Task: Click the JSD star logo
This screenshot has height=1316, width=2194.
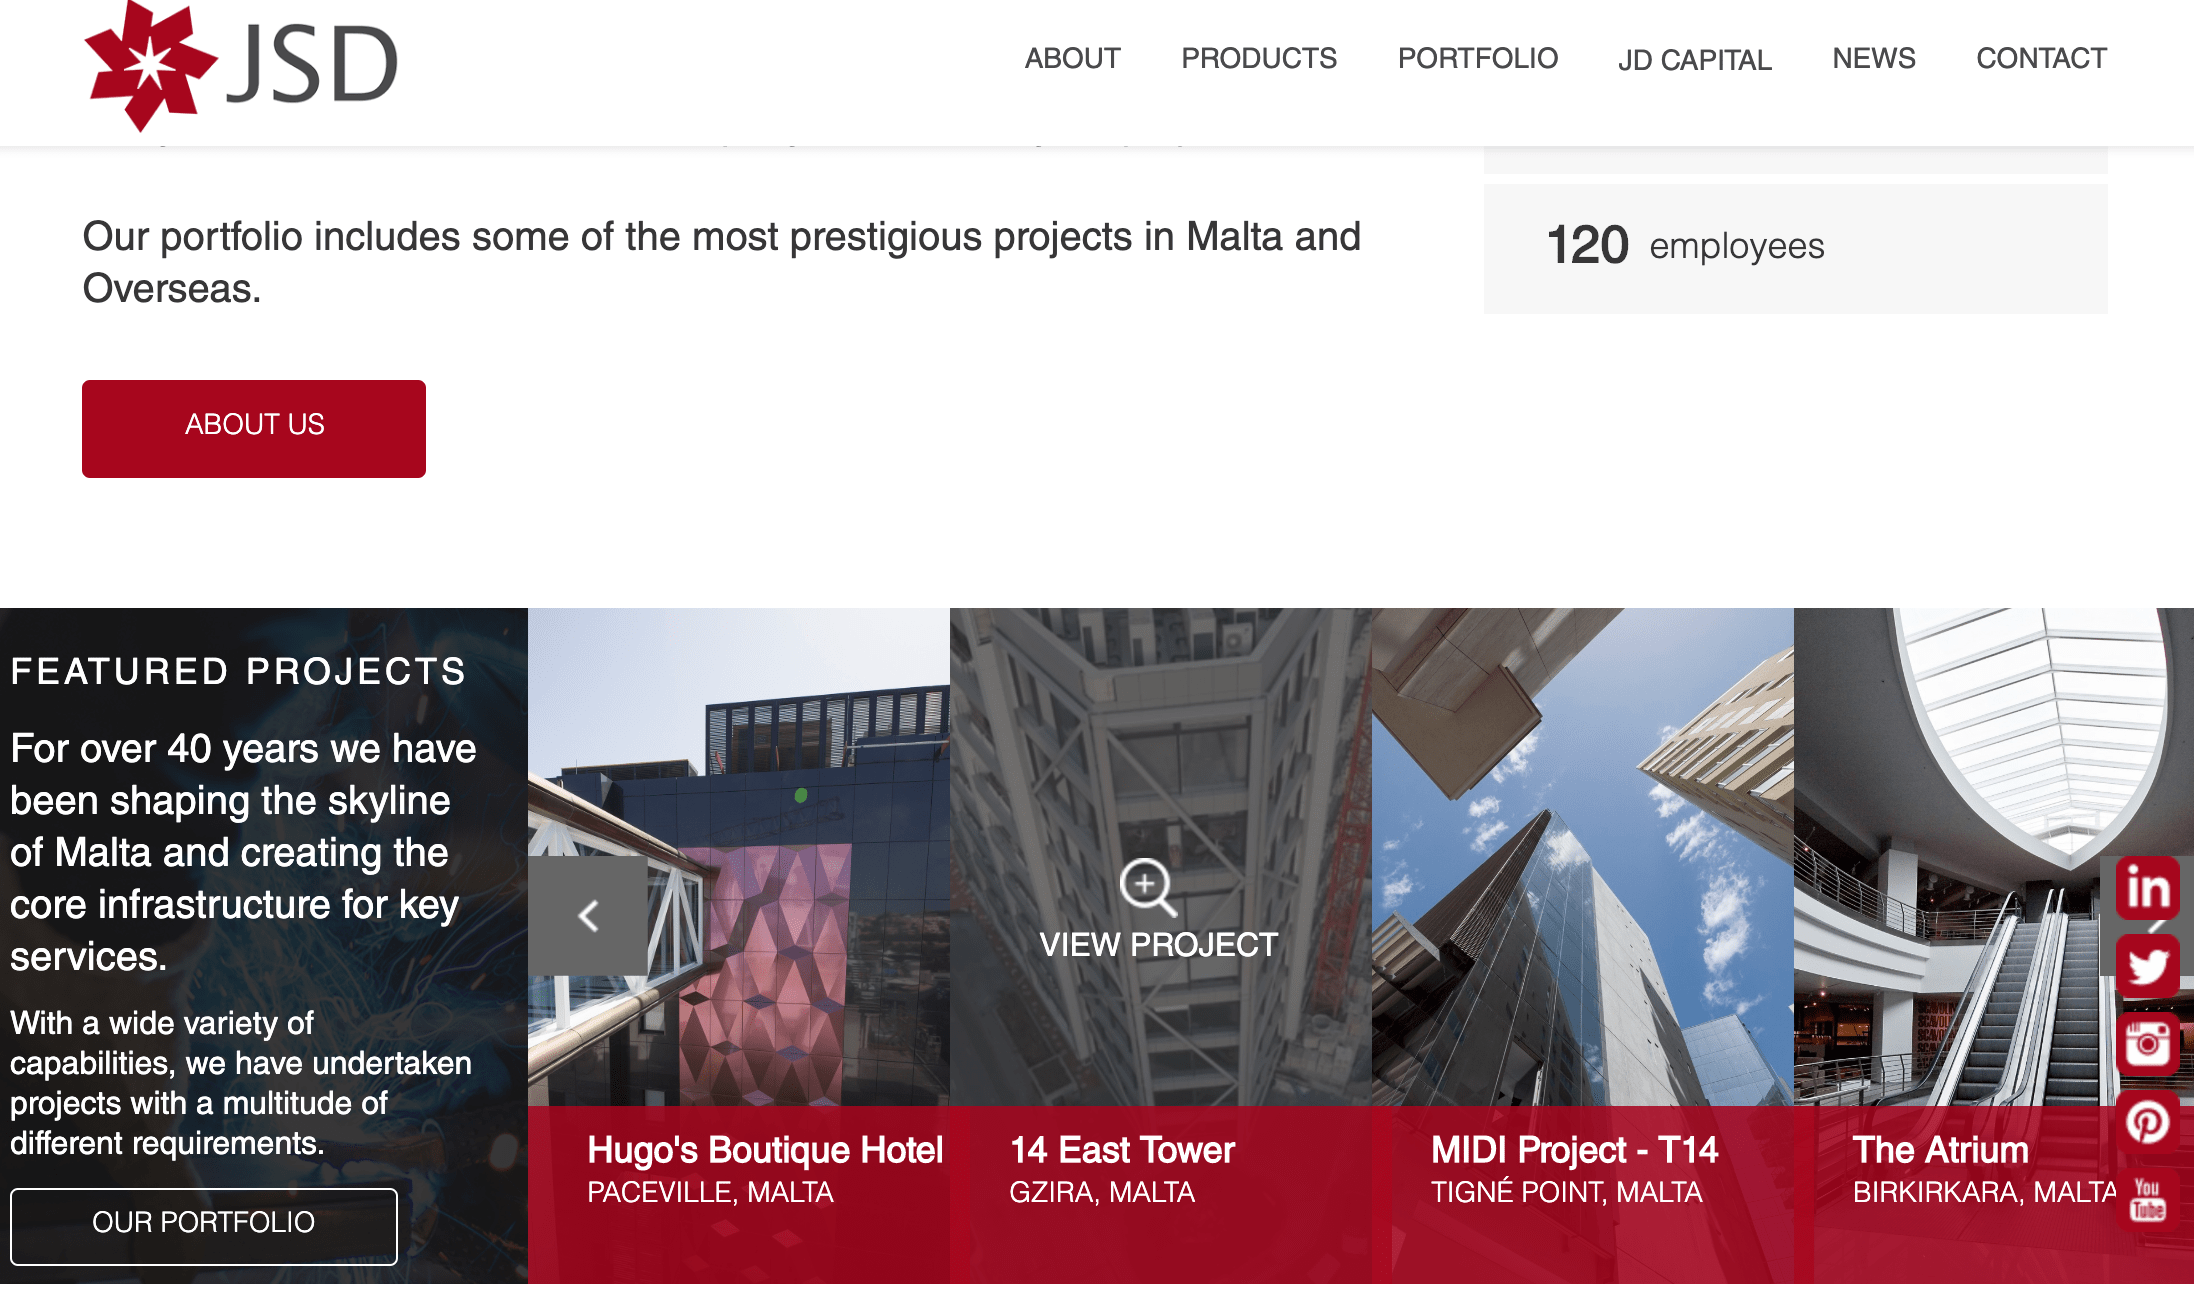Action: pos(150,66)
